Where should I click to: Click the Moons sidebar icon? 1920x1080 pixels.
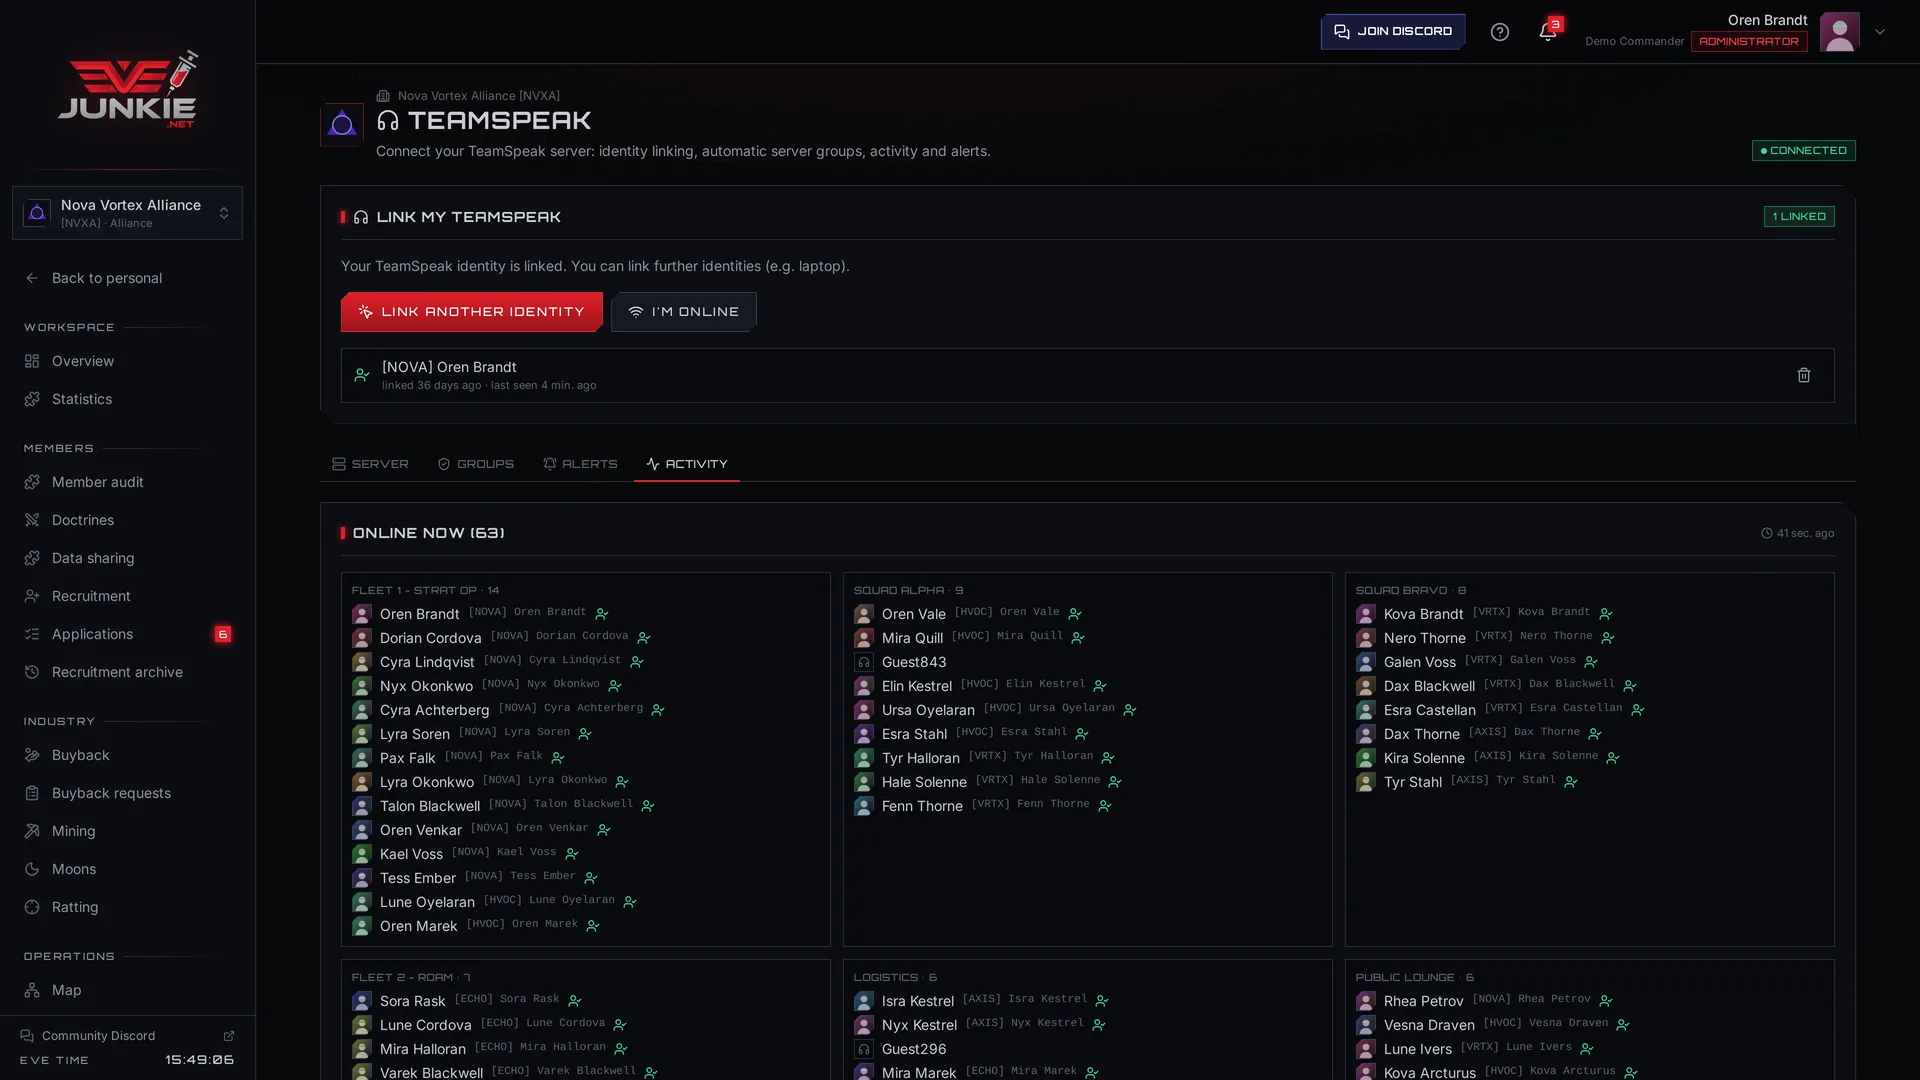(x=32, y=869)
